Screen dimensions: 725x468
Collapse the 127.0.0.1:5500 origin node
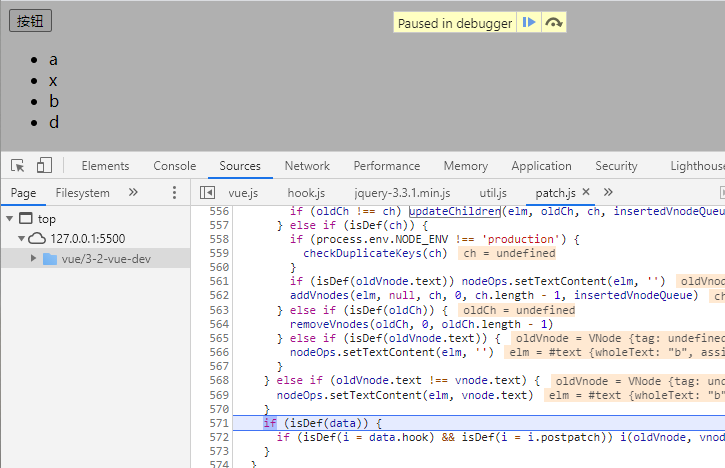tap(21, 239)
